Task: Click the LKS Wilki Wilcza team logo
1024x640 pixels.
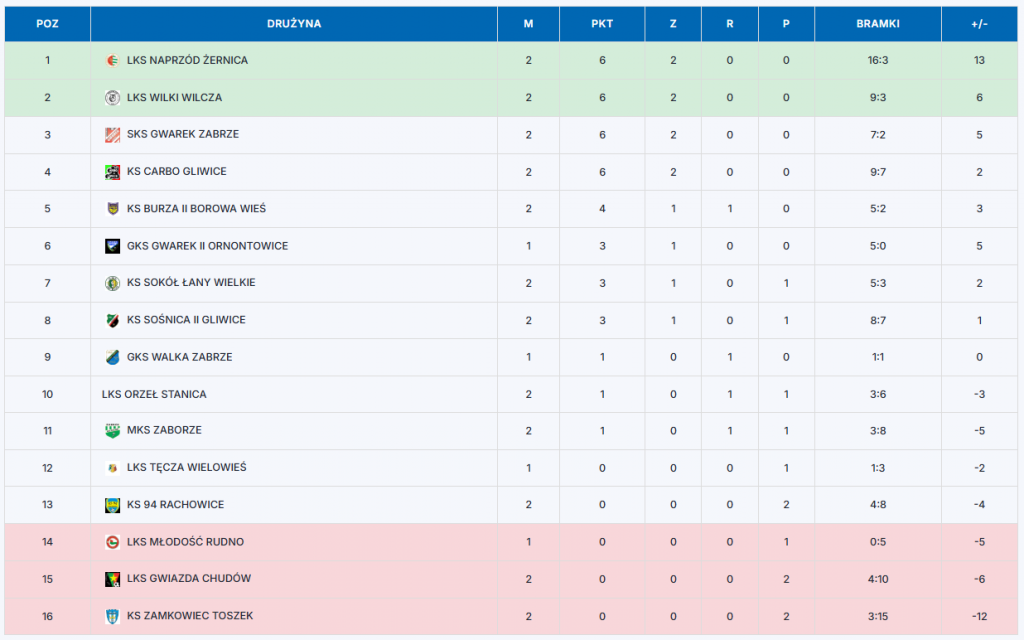Action: (113, 98)
